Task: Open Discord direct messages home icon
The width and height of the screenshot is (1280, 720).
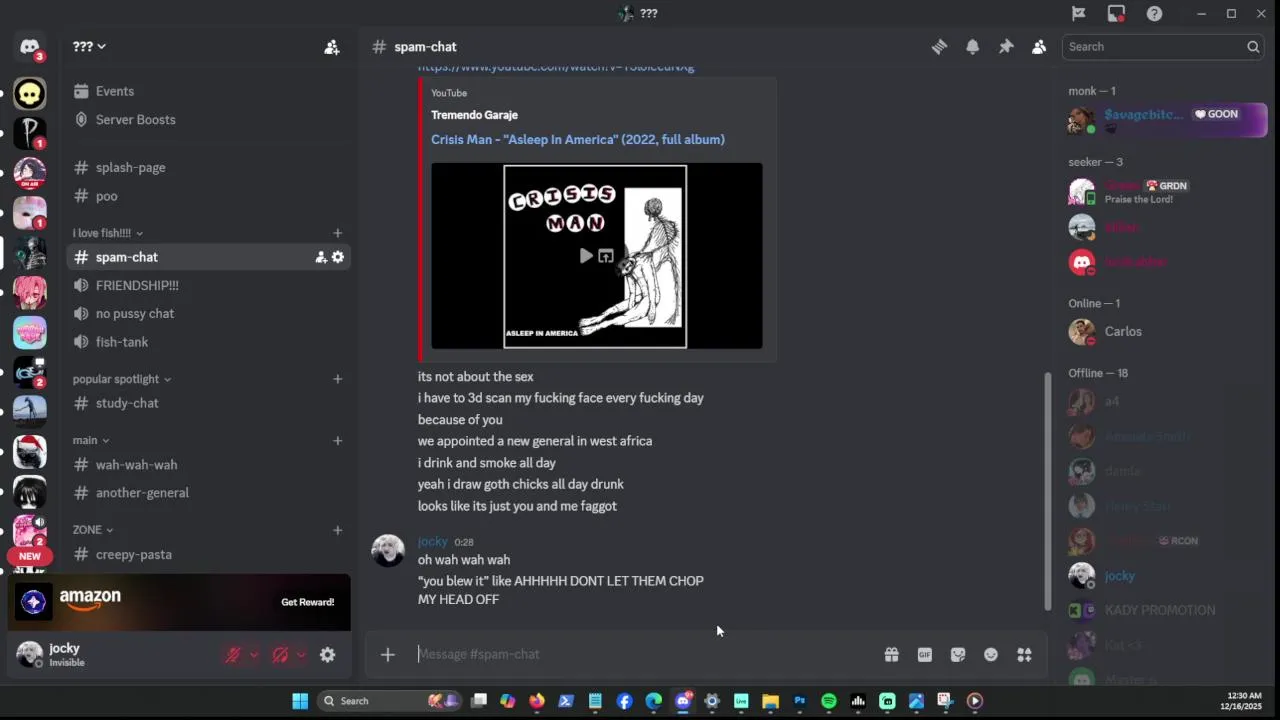Action: pyautogui.click(x=29, y=47)
